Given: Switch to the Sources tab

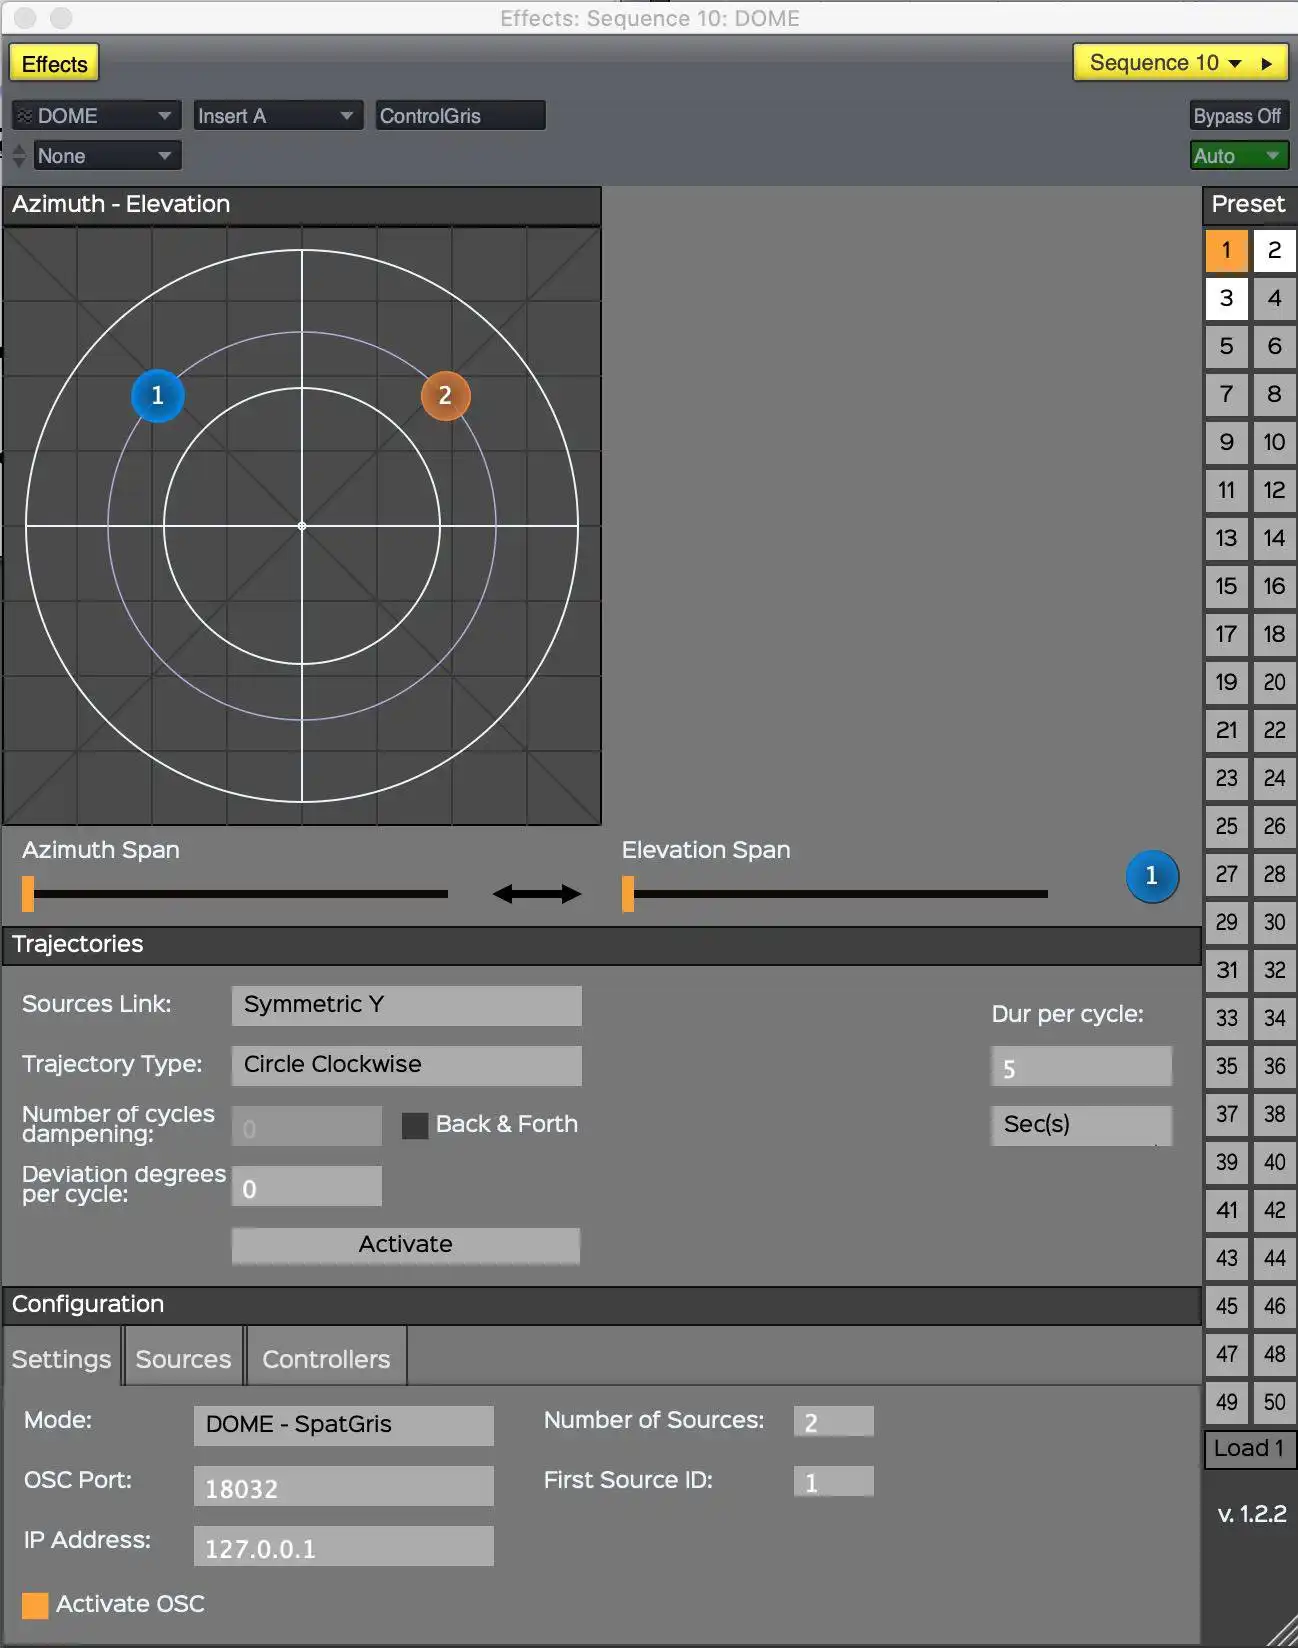Looking at the screenshot, I should [183, 1359].
